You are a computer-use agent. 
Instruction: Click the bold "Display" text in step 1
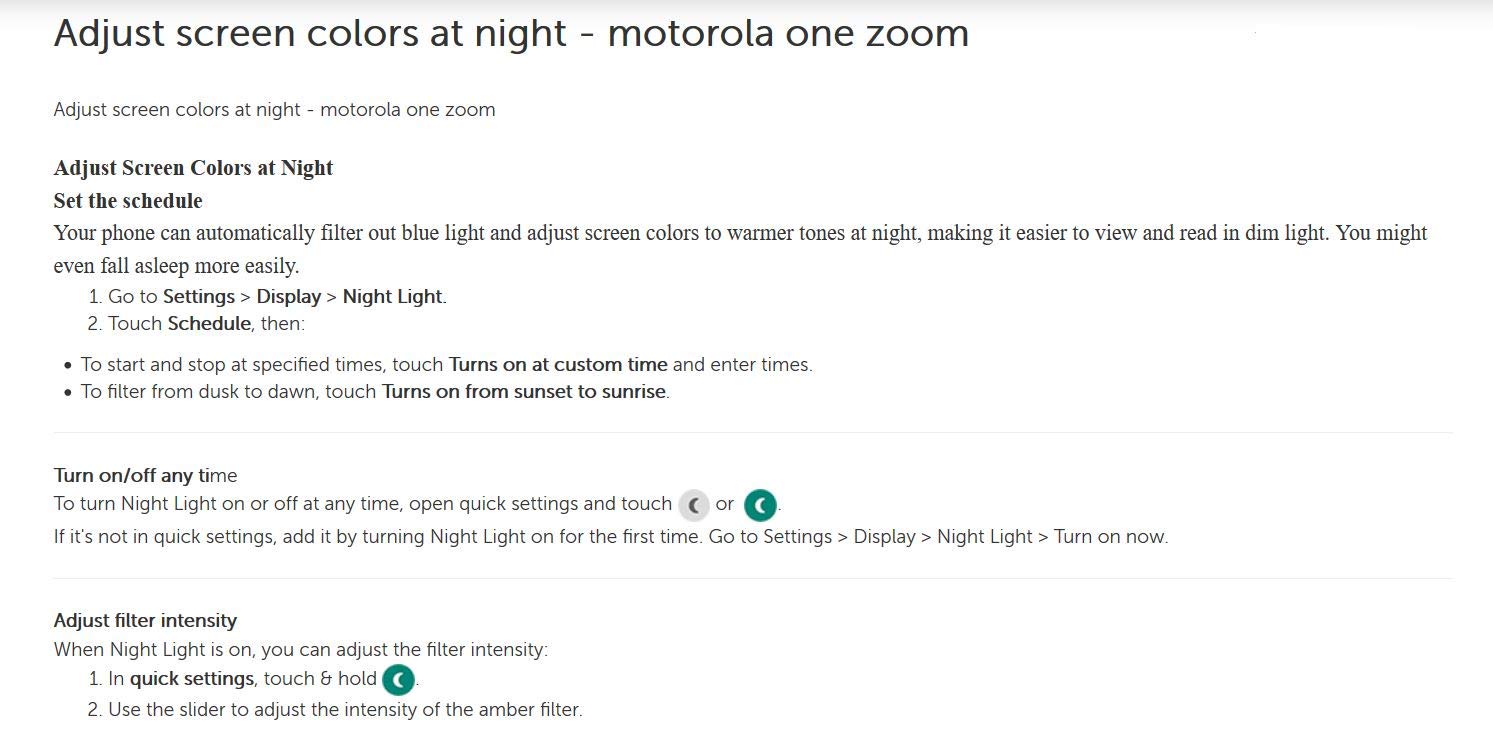289,296
